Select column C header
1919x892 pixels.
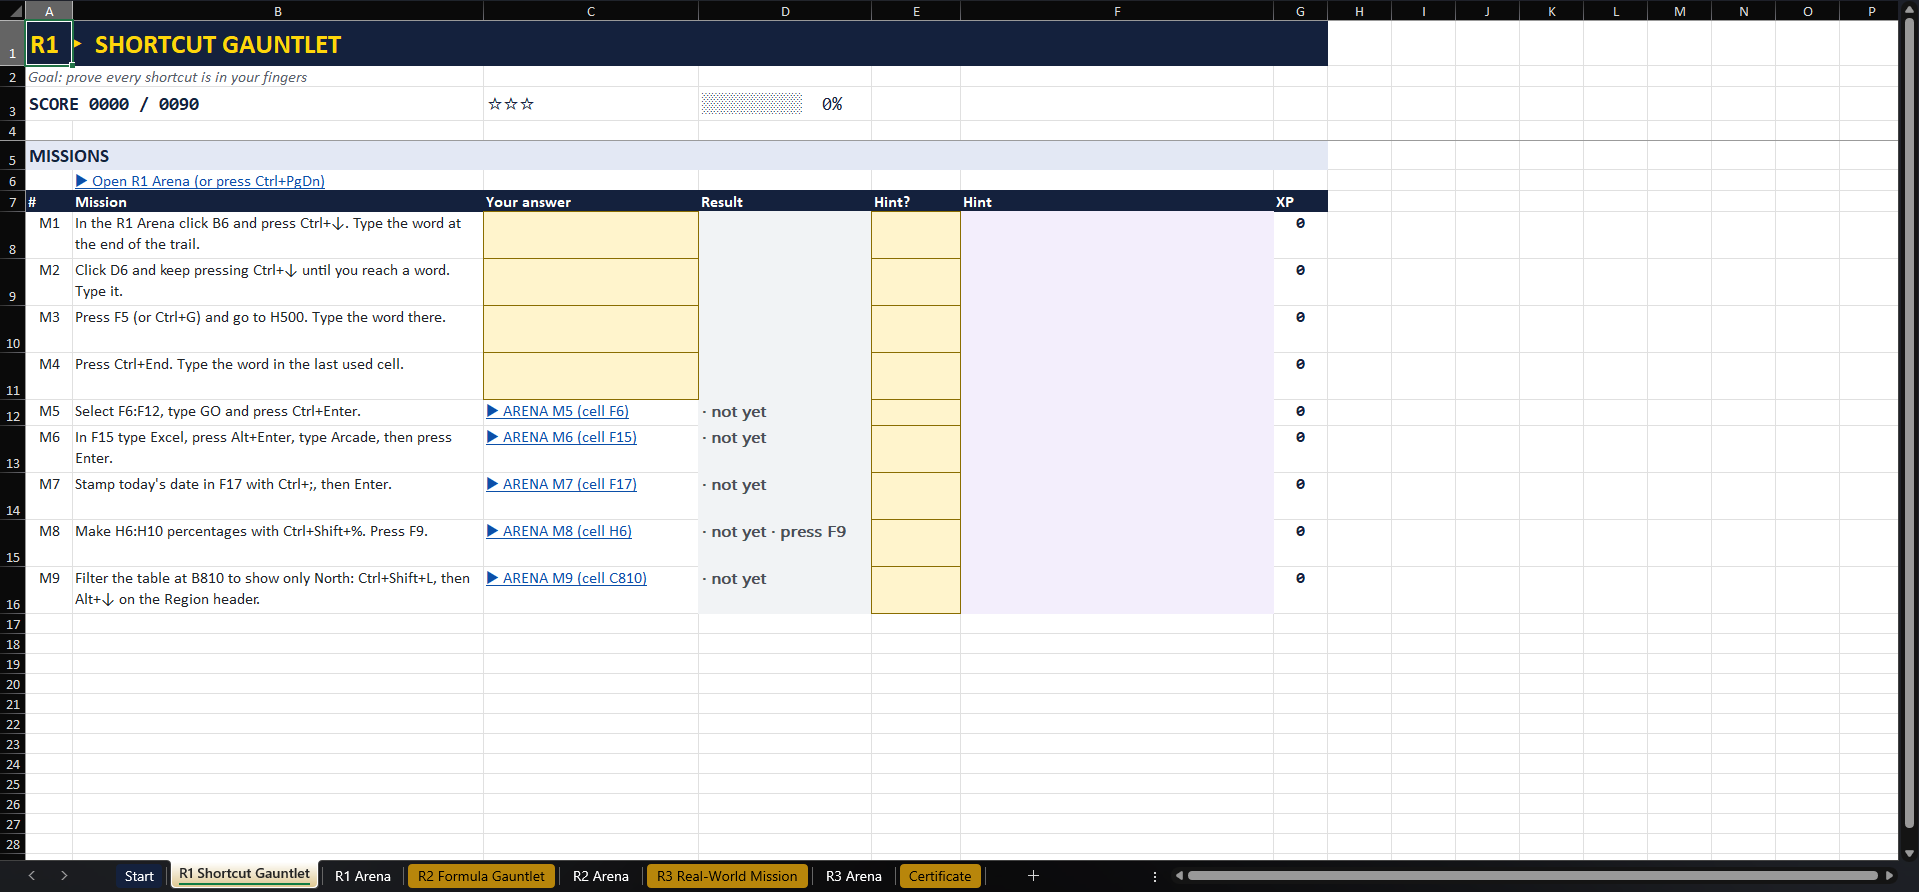[591, 11]
